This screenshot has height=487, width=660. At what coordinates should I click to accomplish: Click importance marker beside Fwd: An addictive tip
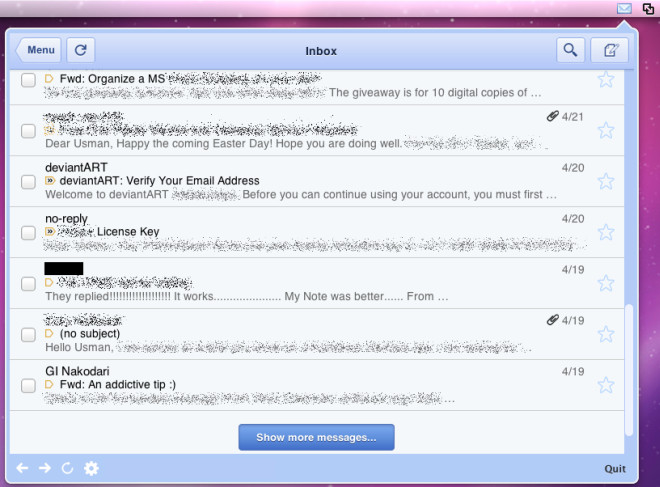[x=49, y=384]
